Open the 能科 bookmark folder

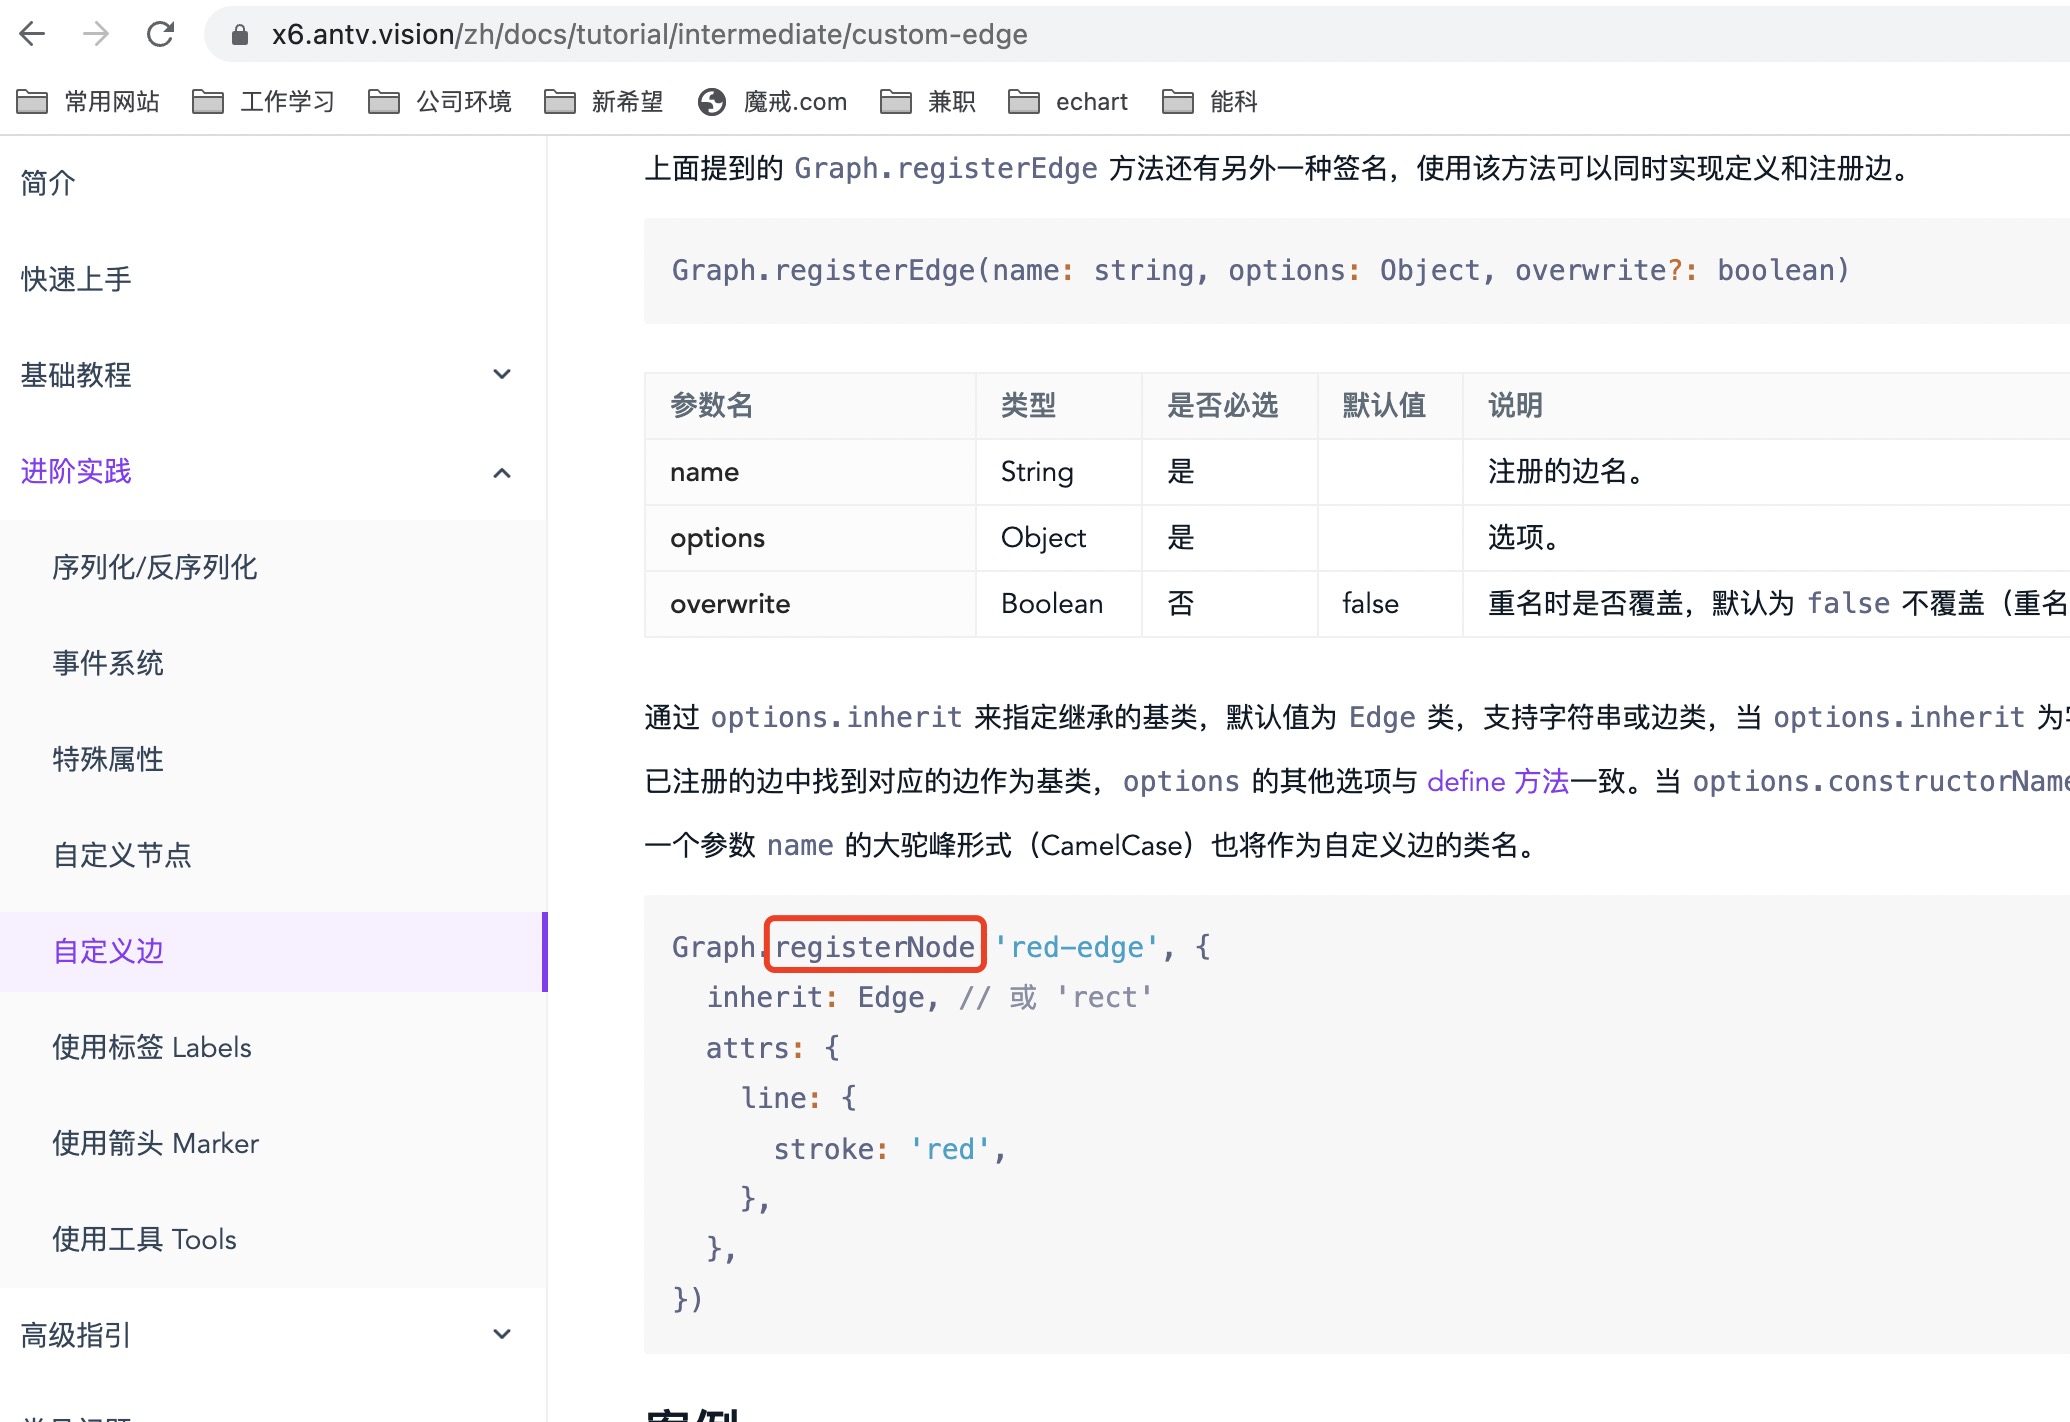pyautogui.click(x=1210, y=101)
